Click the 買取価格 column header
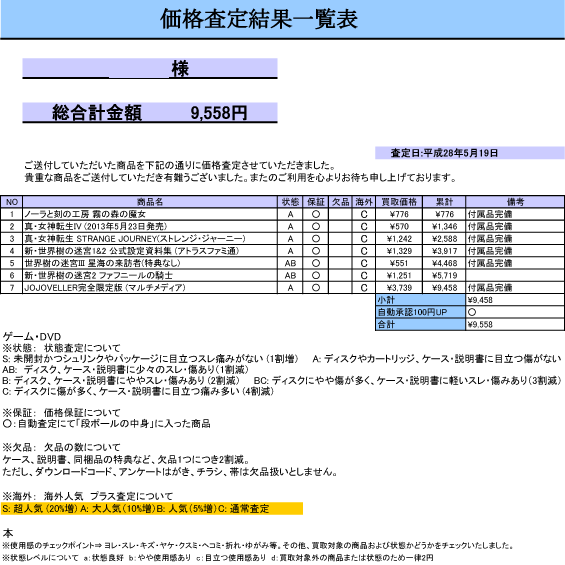 pyautogui.click(x=399, y=202)
